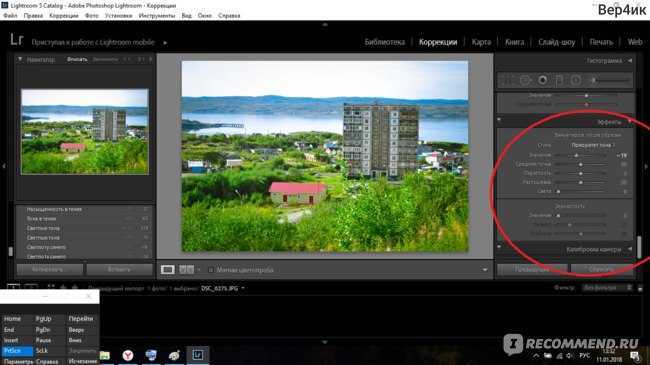Open the notification center icon in tray
This screenshot has height=365, width=650.
[x=635, y=356]
